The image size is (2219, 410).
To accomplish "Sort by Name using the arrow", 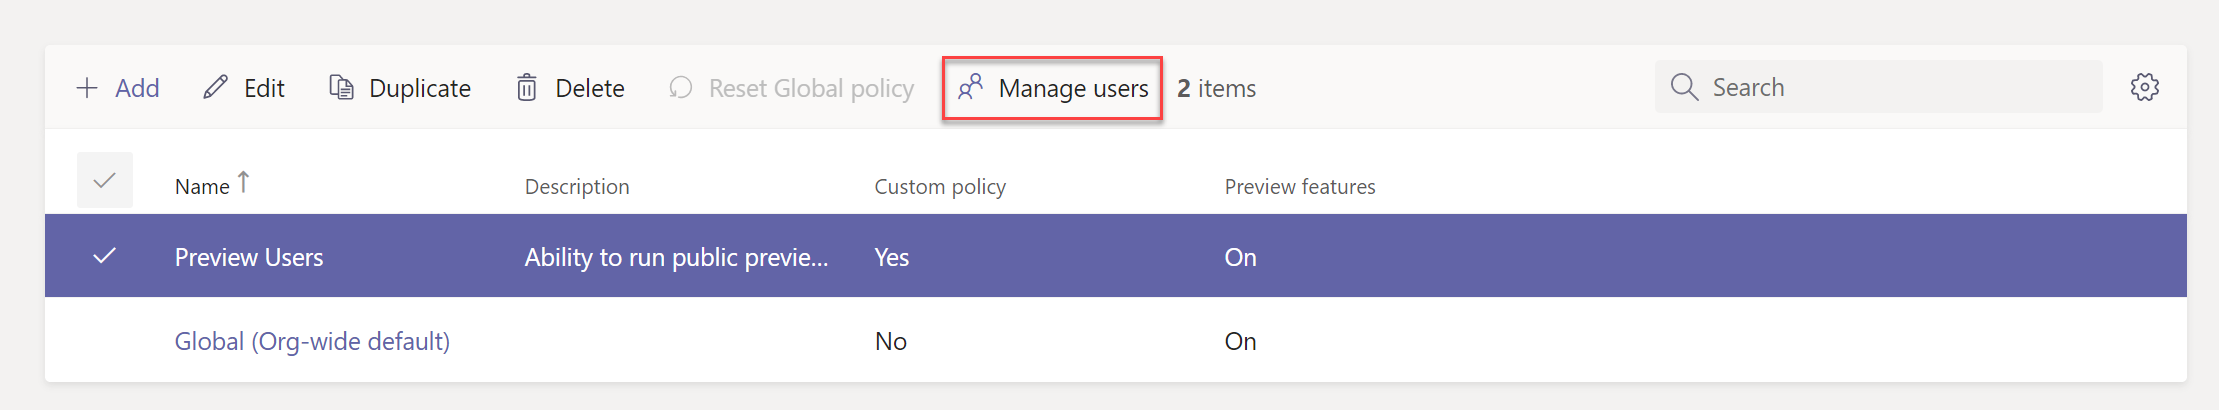I will 243,183.
